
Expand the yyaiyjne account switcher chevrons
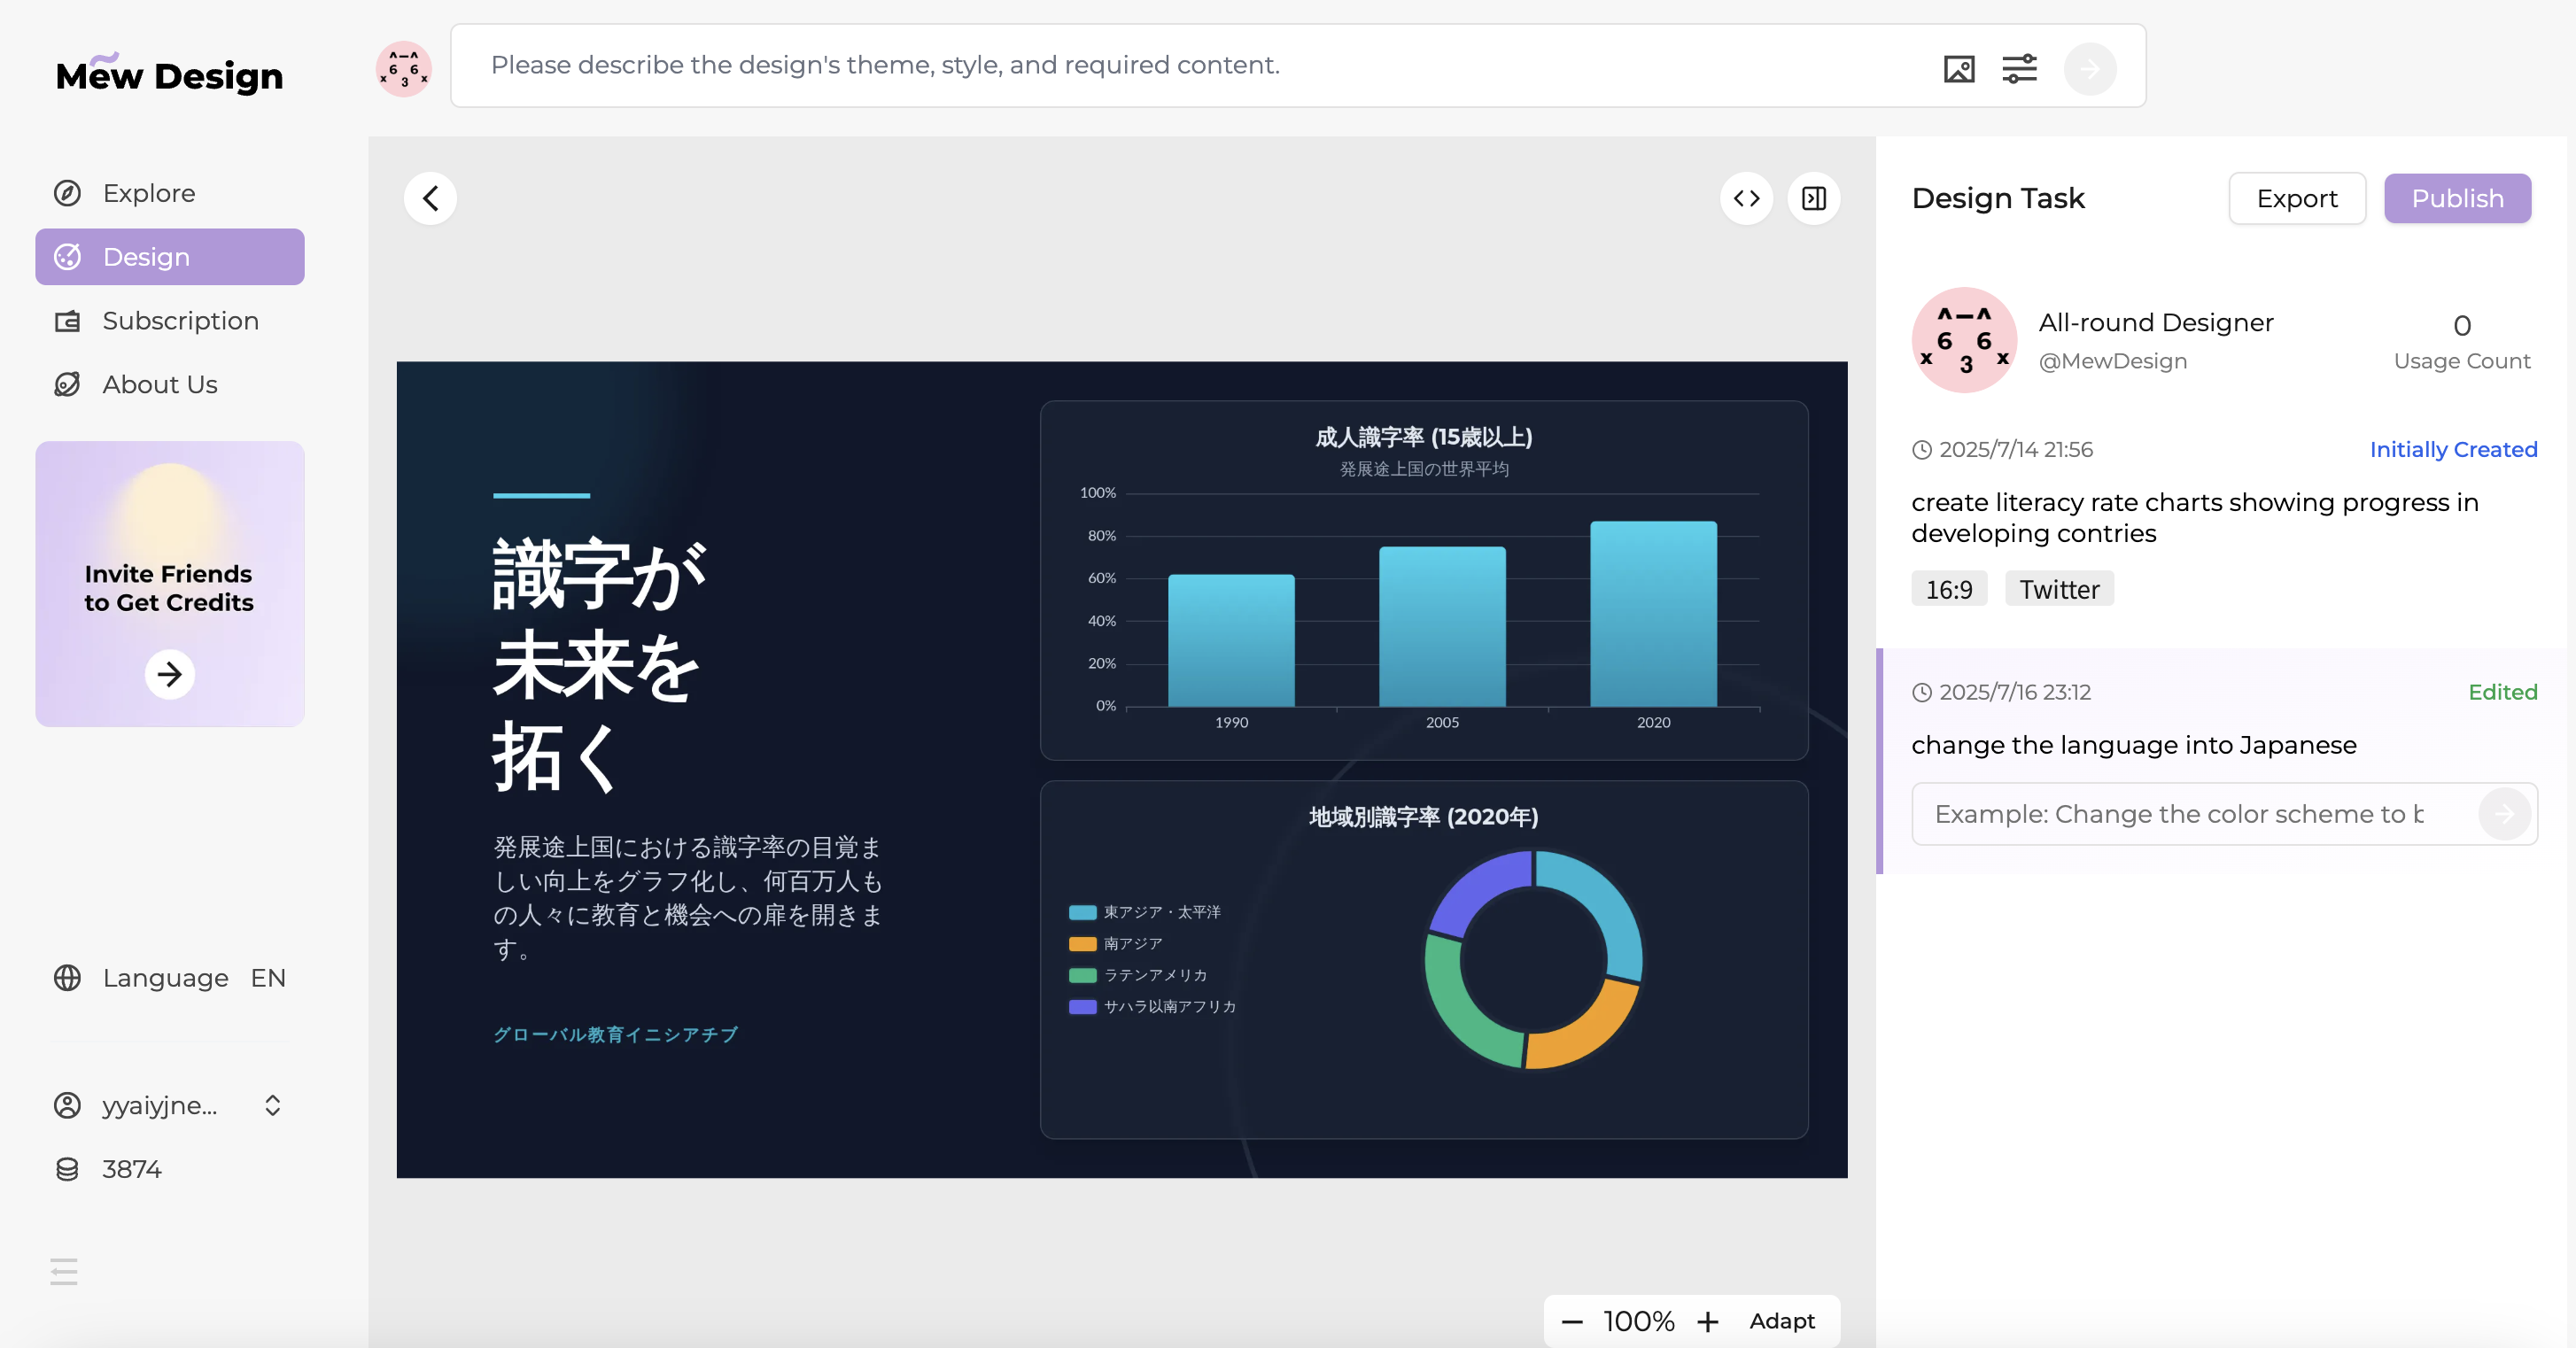[x=272, y=1105]
